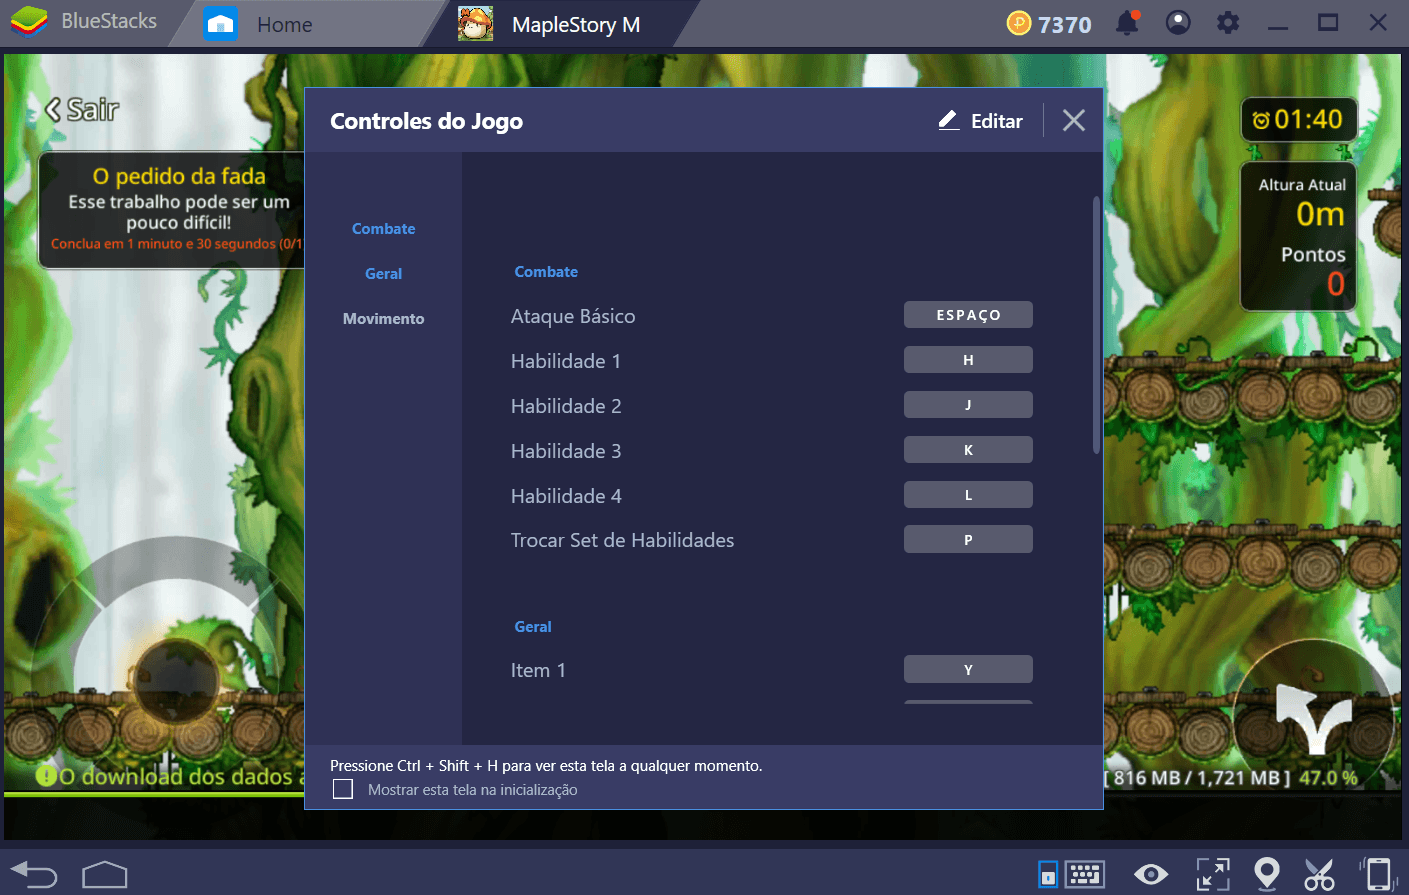Click the download warning exclamation icon

(x=46, y=775)
